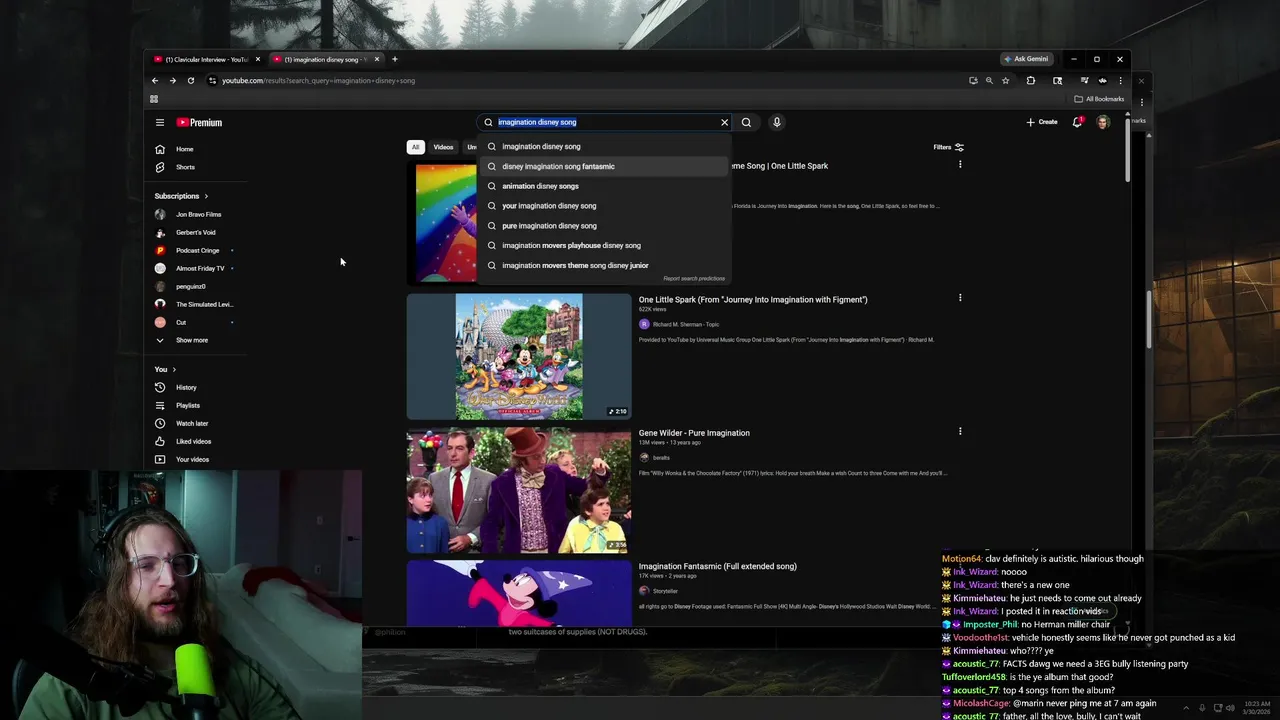
Task: Open penguinz0 subscription
Action: (x=190, y=286)
